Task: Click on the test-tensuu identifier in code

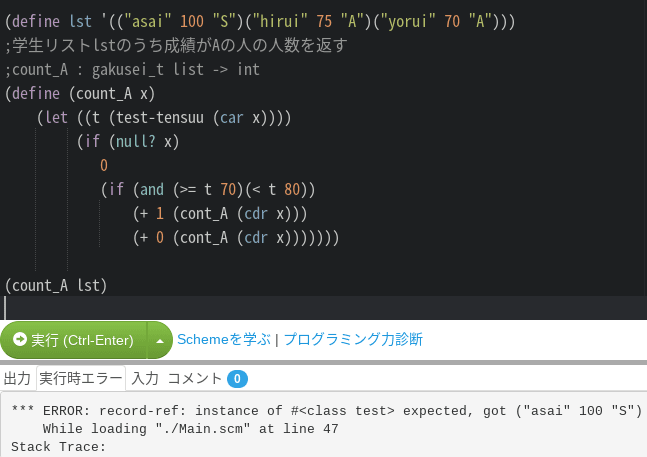Action: click(x=160, y=118)
